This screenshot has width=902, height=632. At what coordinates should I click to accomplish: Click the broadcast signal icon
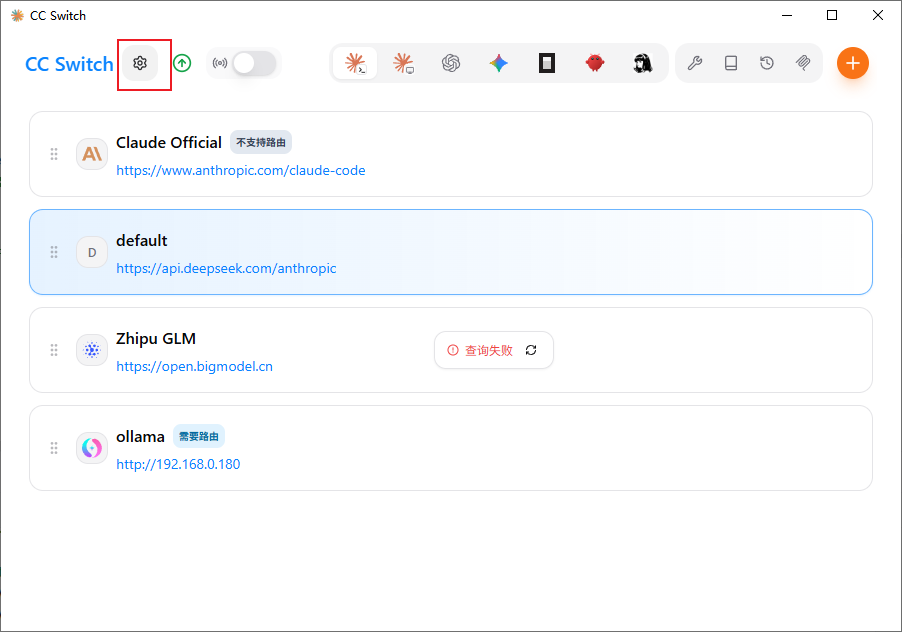[220, 63]
